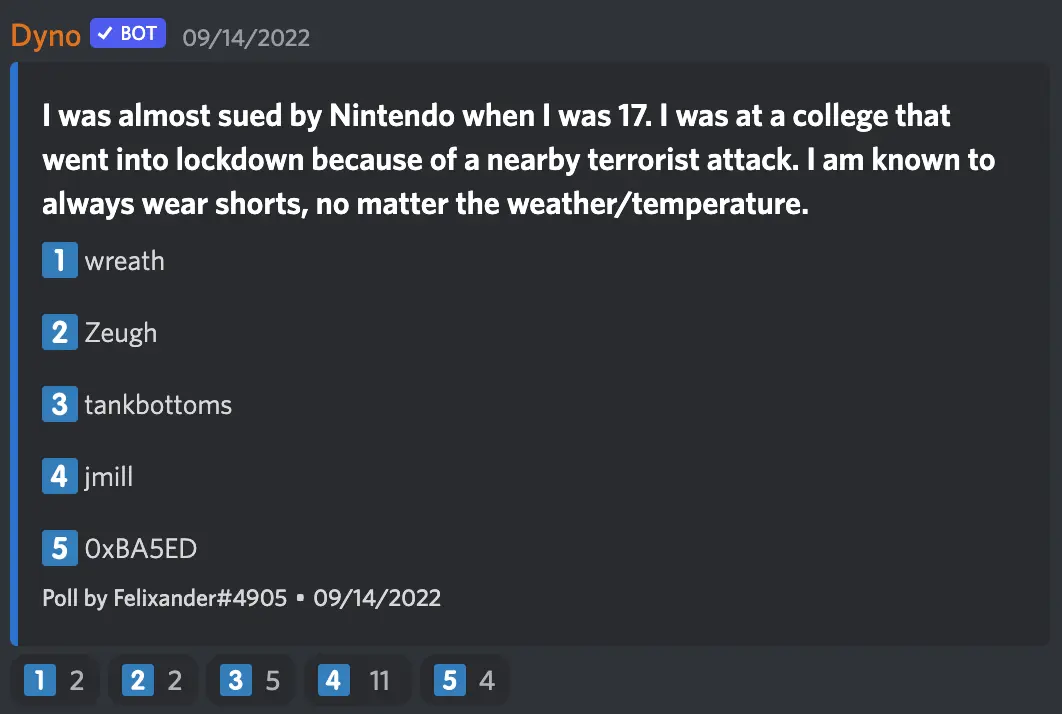Click the number 3 emoji beside tankbottoms
Image resolution: width=1062 pixels, height=714 pixels.
[59, 404]
